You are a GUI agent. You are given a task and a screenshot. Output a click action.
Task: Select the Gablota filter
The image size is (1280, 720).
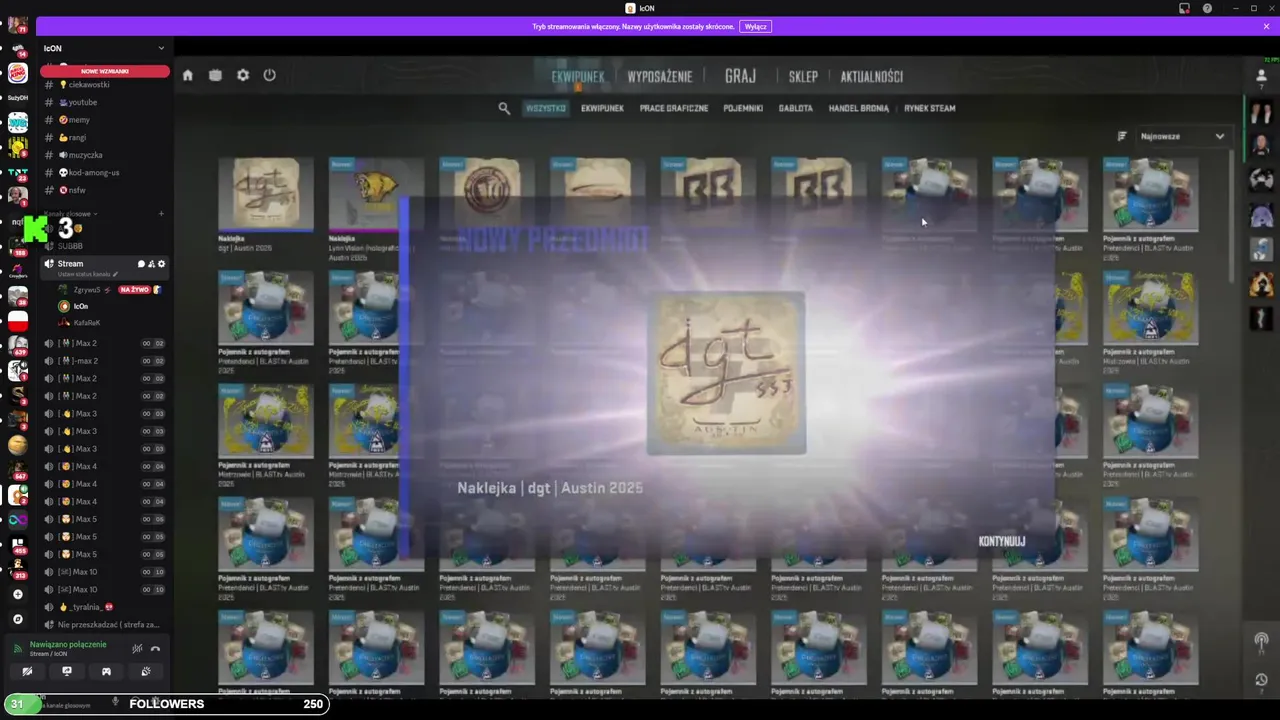pos(796,108)
